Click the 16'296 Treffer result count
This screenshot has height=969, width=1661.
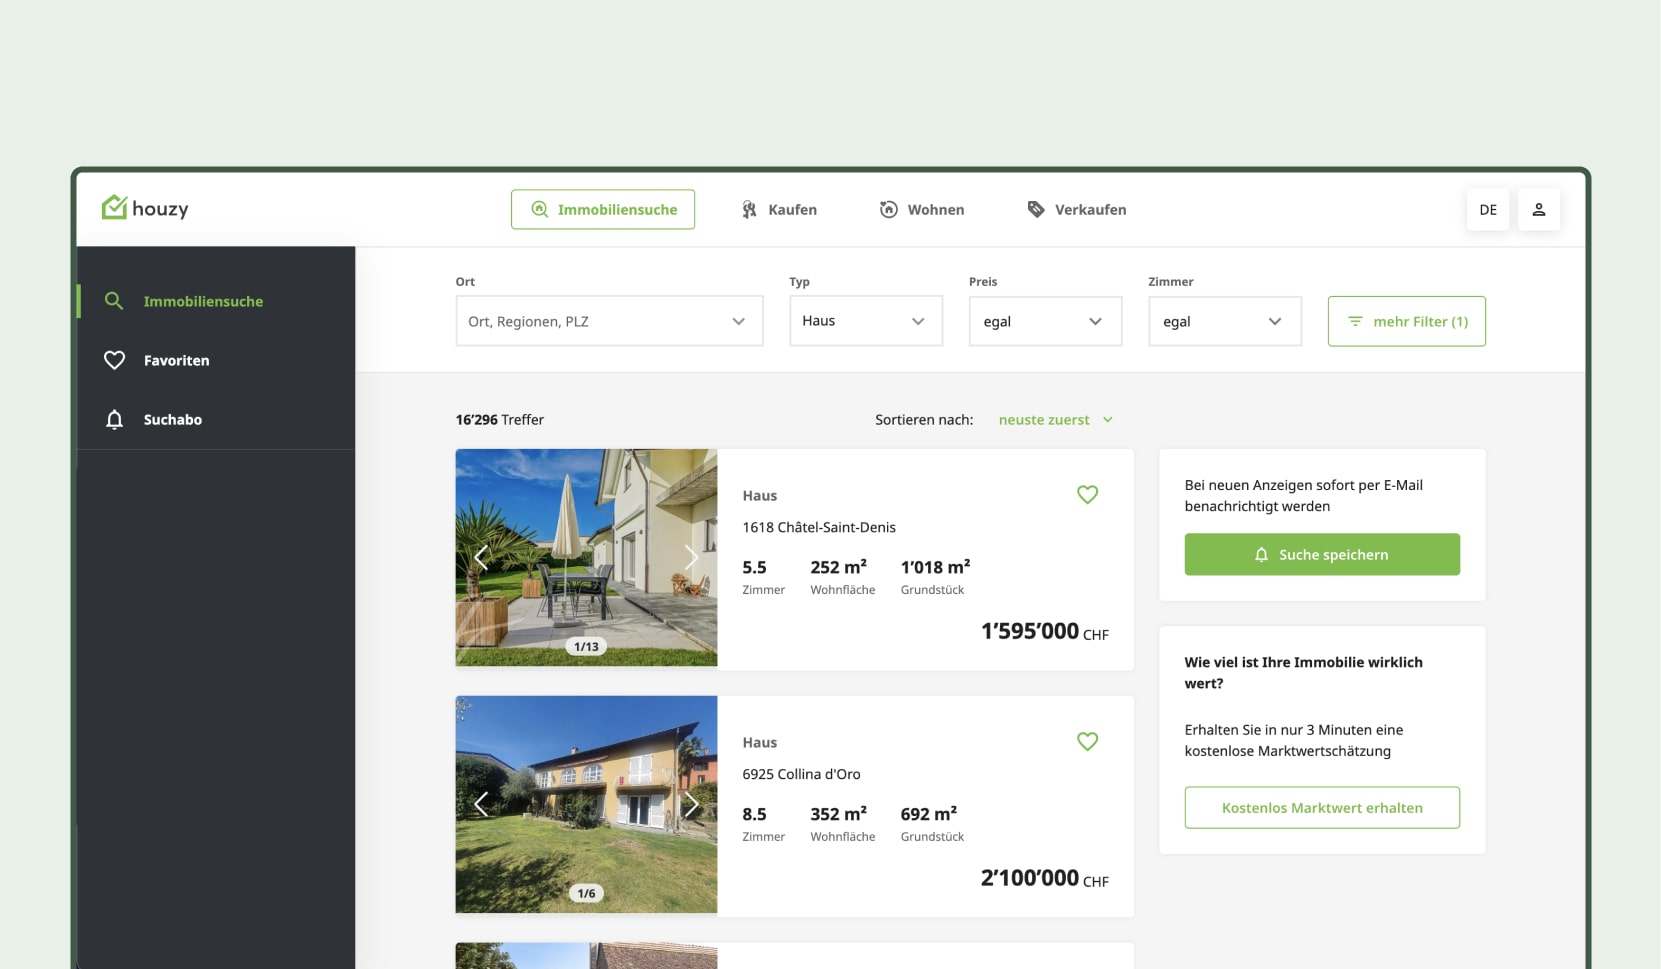point(500,420)
